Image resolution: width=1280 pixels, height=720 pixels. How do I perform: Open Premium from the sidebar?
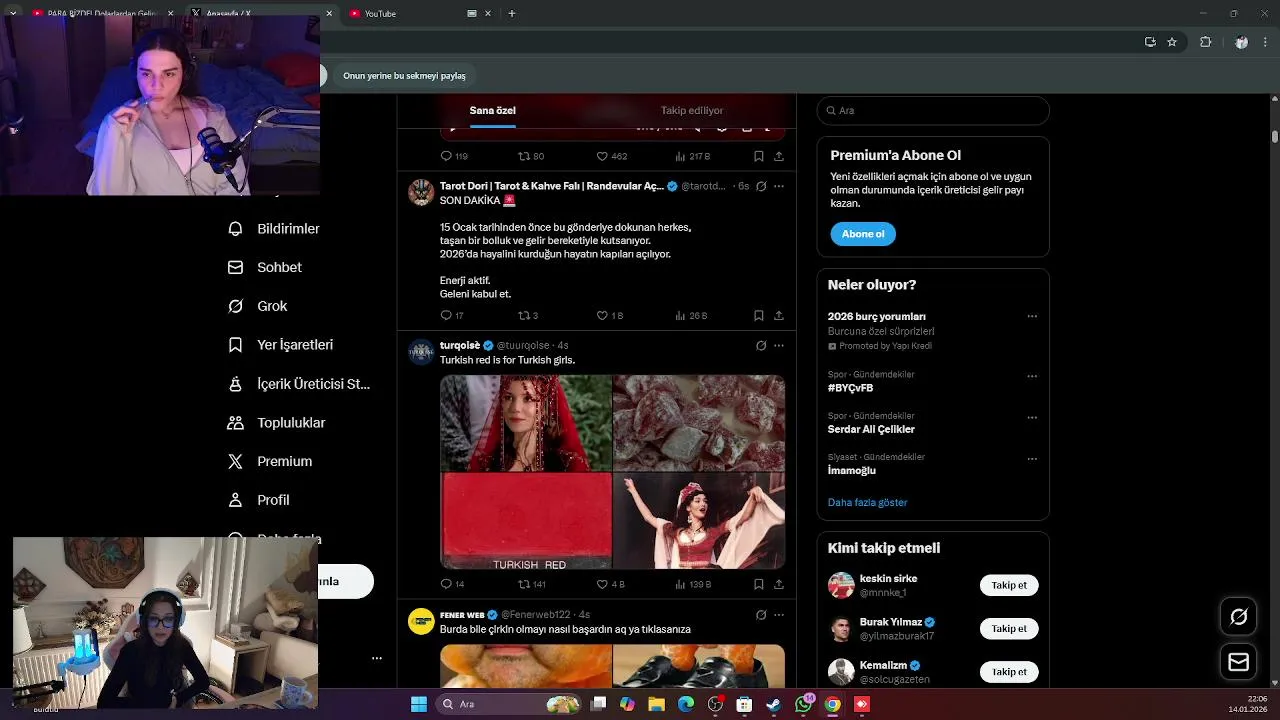tap(270, 461)
